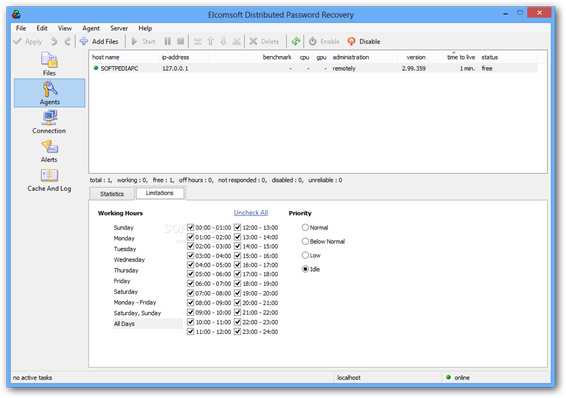Move item down arrow icon
This screenshot has height=398, width=566.
(x=223, y=41)
